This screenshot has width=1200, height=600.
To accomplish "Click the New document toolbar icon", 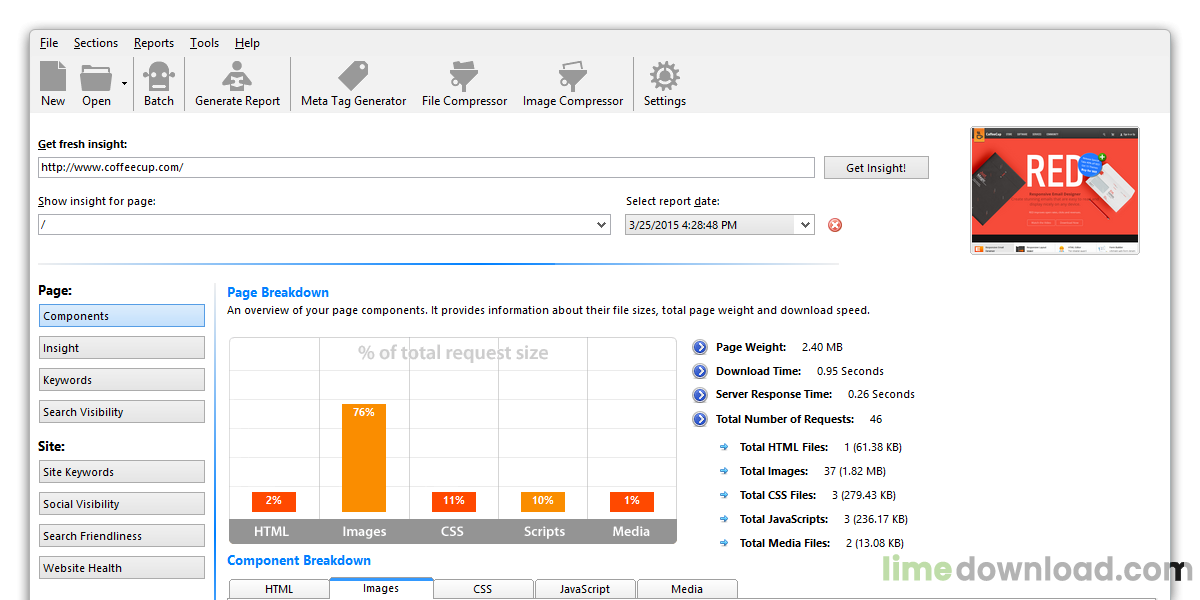I will (x=53, y=78).
